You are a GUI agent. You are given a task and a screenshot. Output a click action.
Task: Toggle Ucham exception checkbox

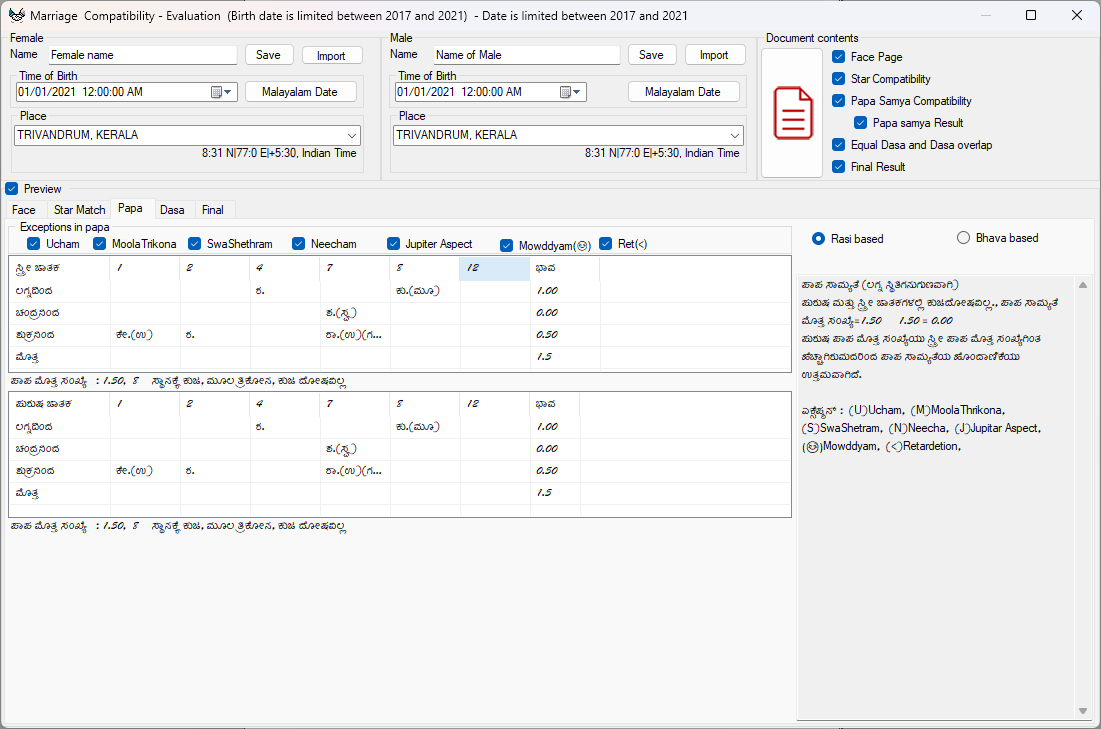33,244
